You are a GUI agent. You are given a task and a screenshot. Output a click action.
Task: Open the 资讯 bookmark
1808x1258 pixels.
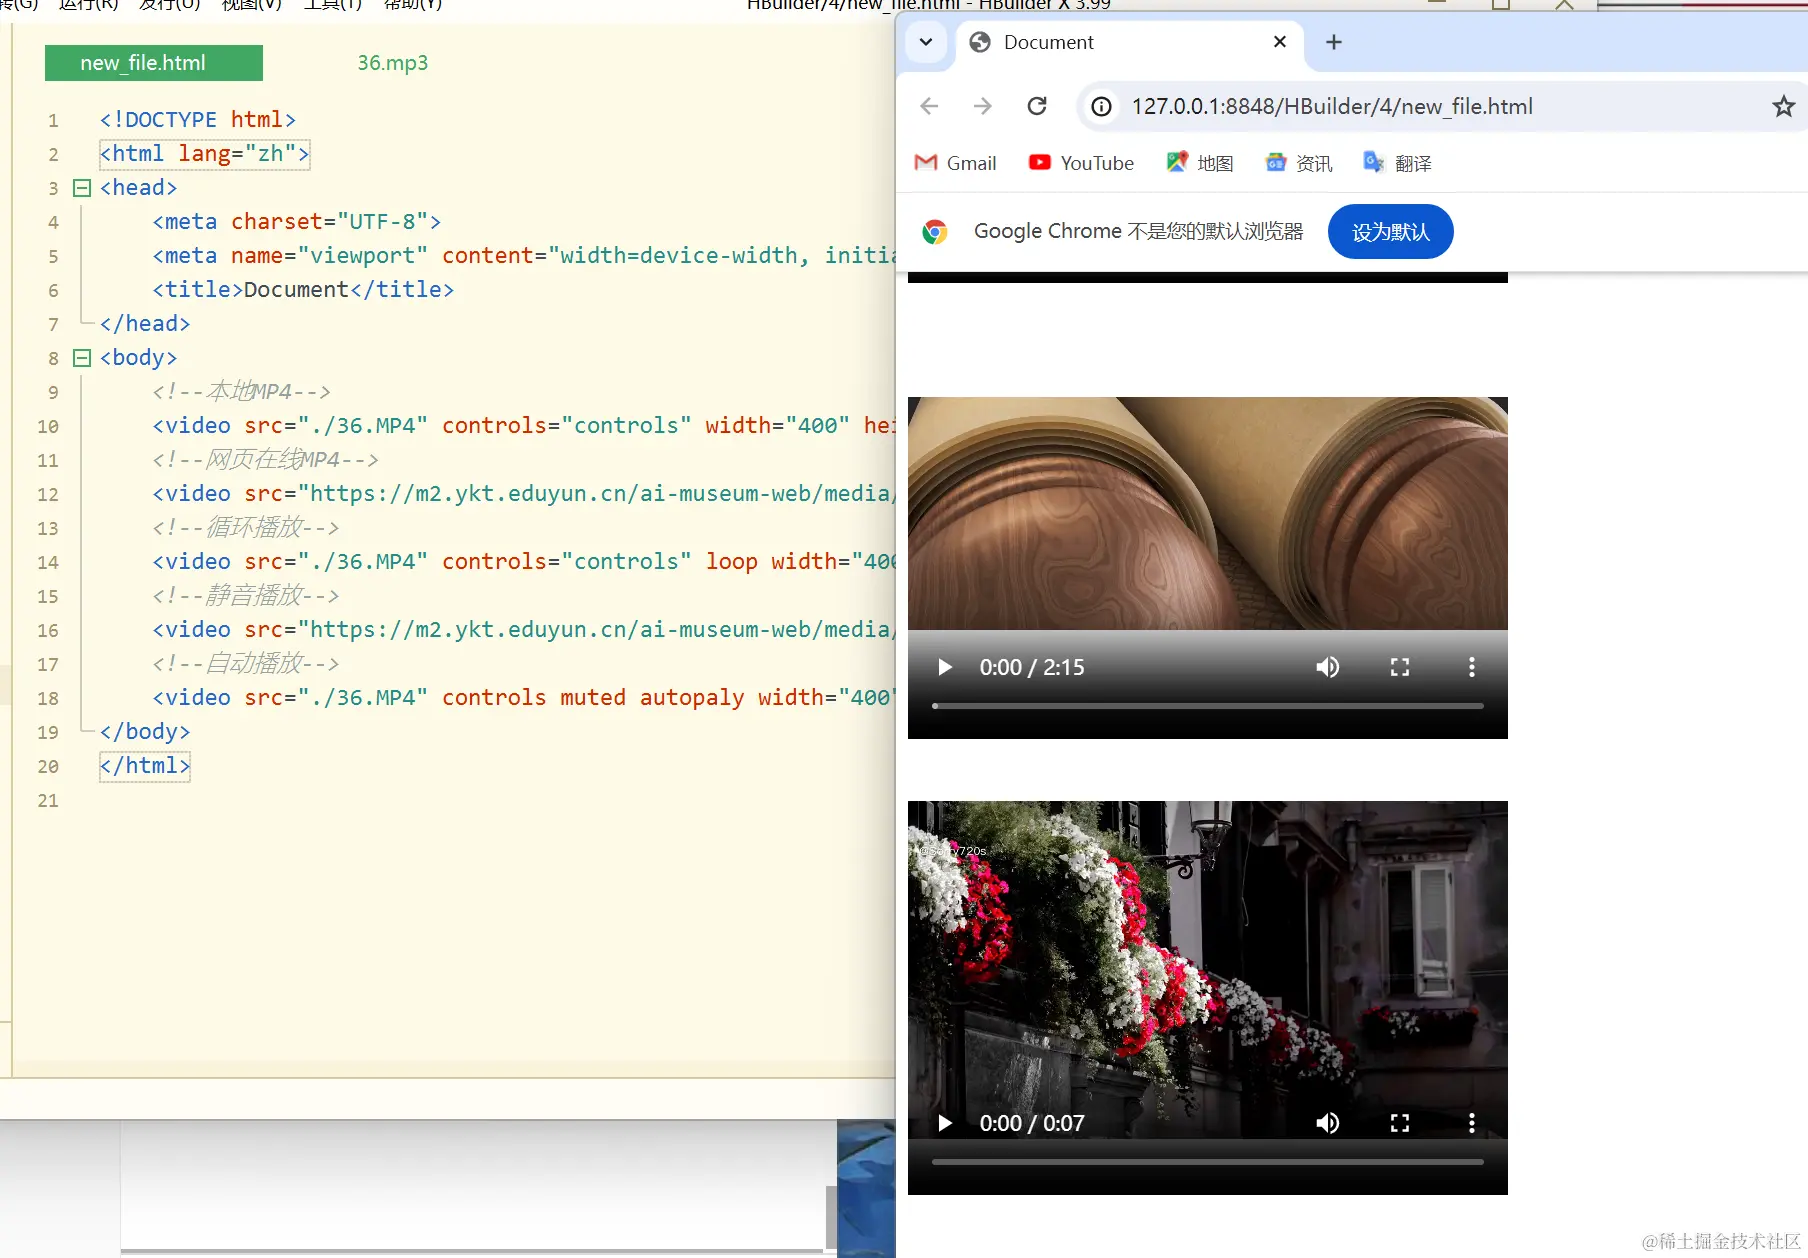point(1299,163)
